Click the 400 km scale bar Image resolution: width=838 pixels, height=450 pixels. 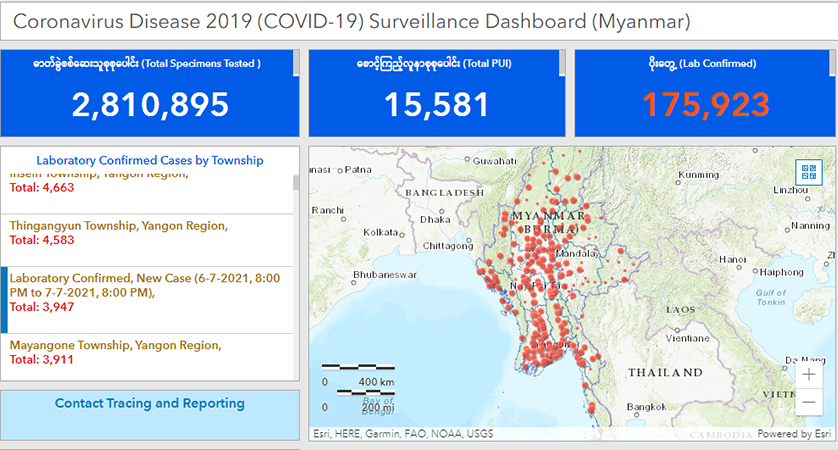click(x=358, y=367)
